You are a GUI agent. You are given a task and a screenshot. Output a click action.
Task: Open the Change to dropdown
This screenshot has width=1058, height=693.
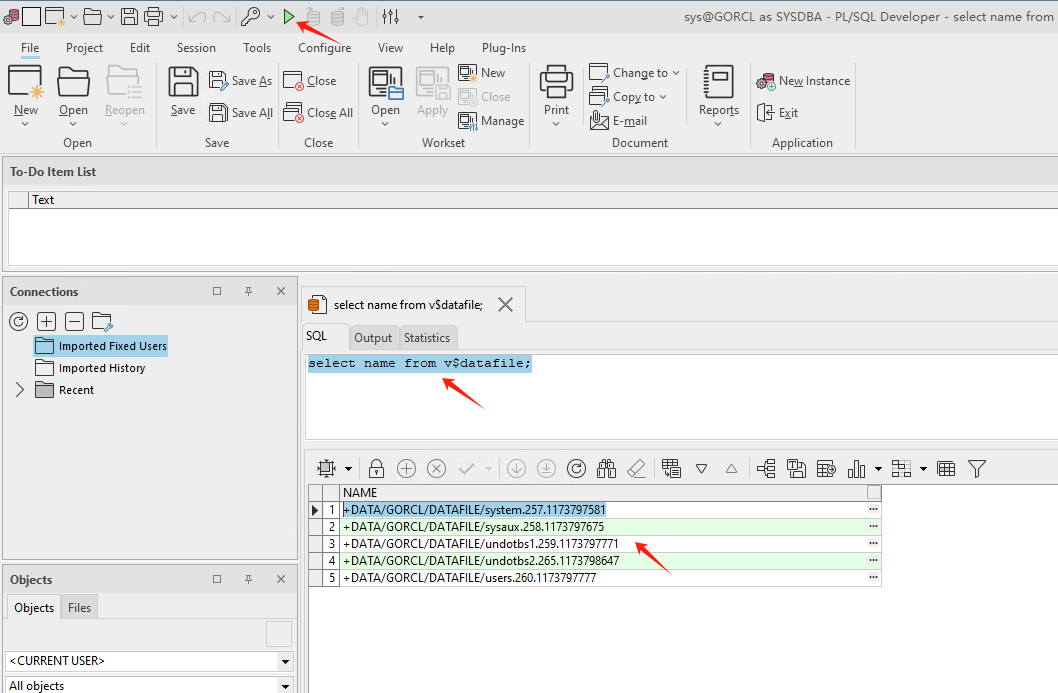point(634,72)
